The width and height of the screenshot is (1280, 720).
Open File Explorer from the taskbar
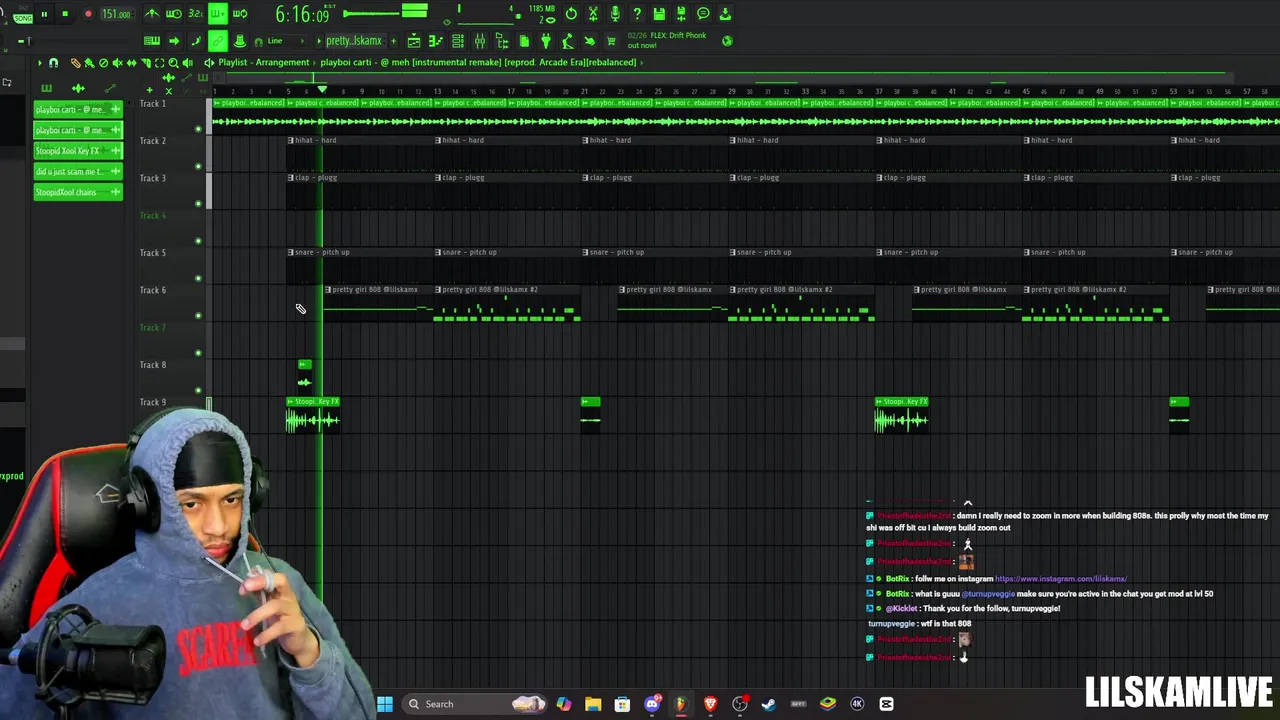click(593, 704)
